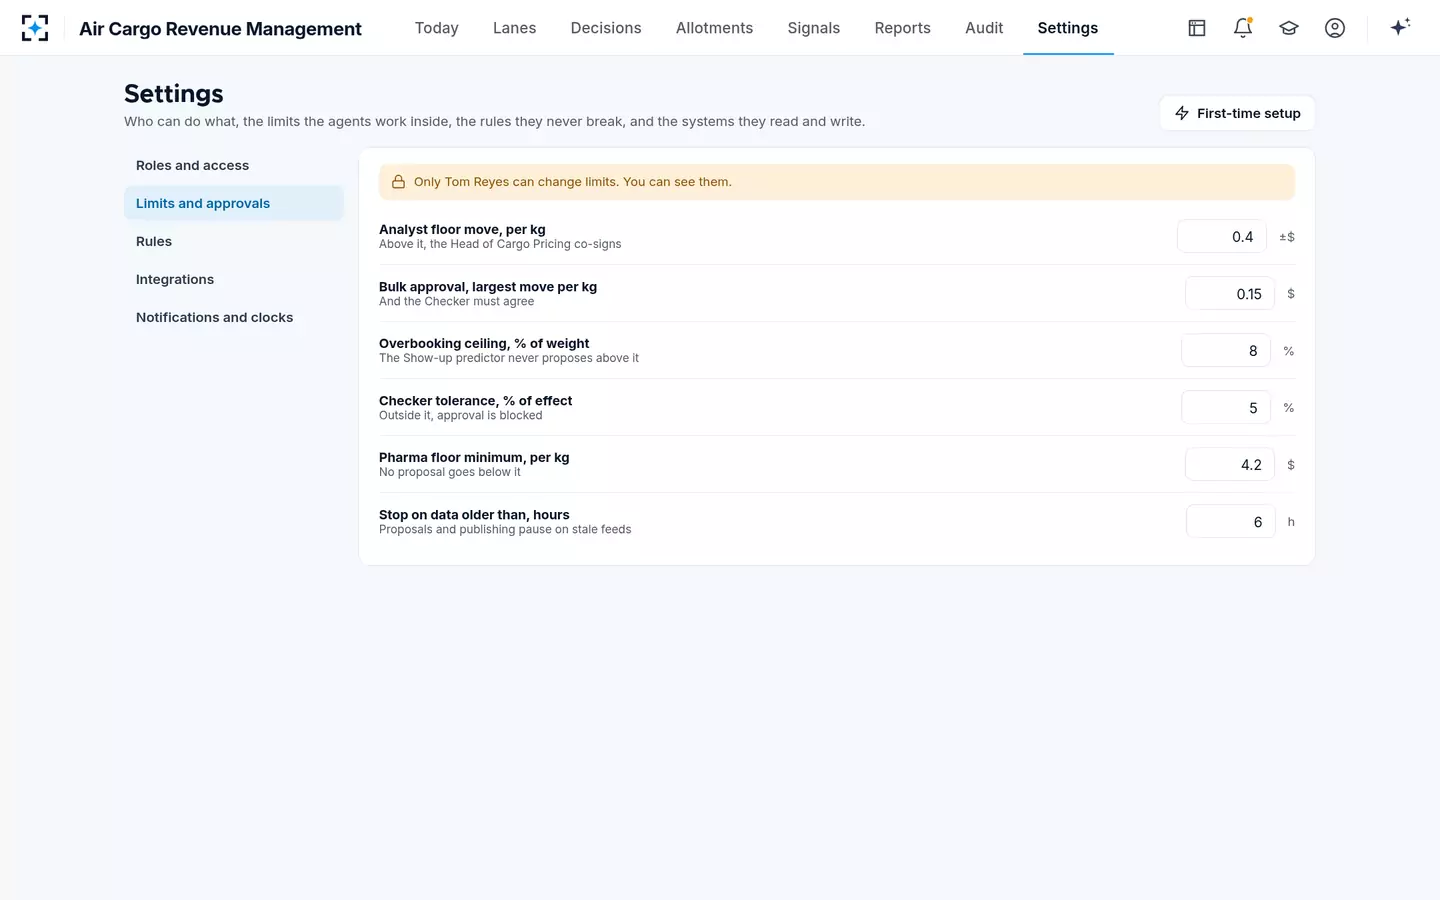This screenshot has height=900, width=1440.
Task: Open Integrations settings
Action: (x=234, y=279)
